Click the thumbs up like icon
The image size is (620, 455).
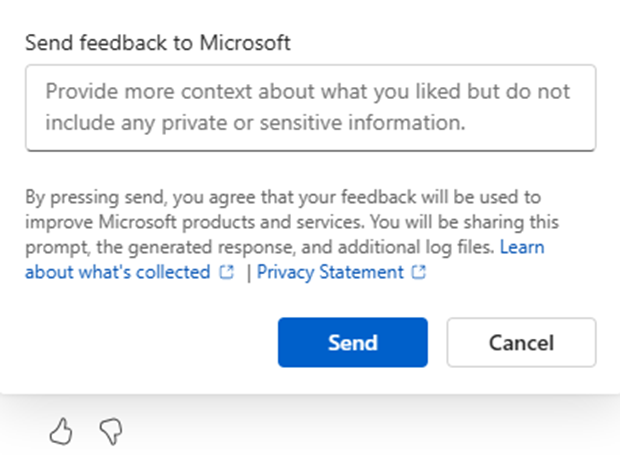click(x=62, y=432)
